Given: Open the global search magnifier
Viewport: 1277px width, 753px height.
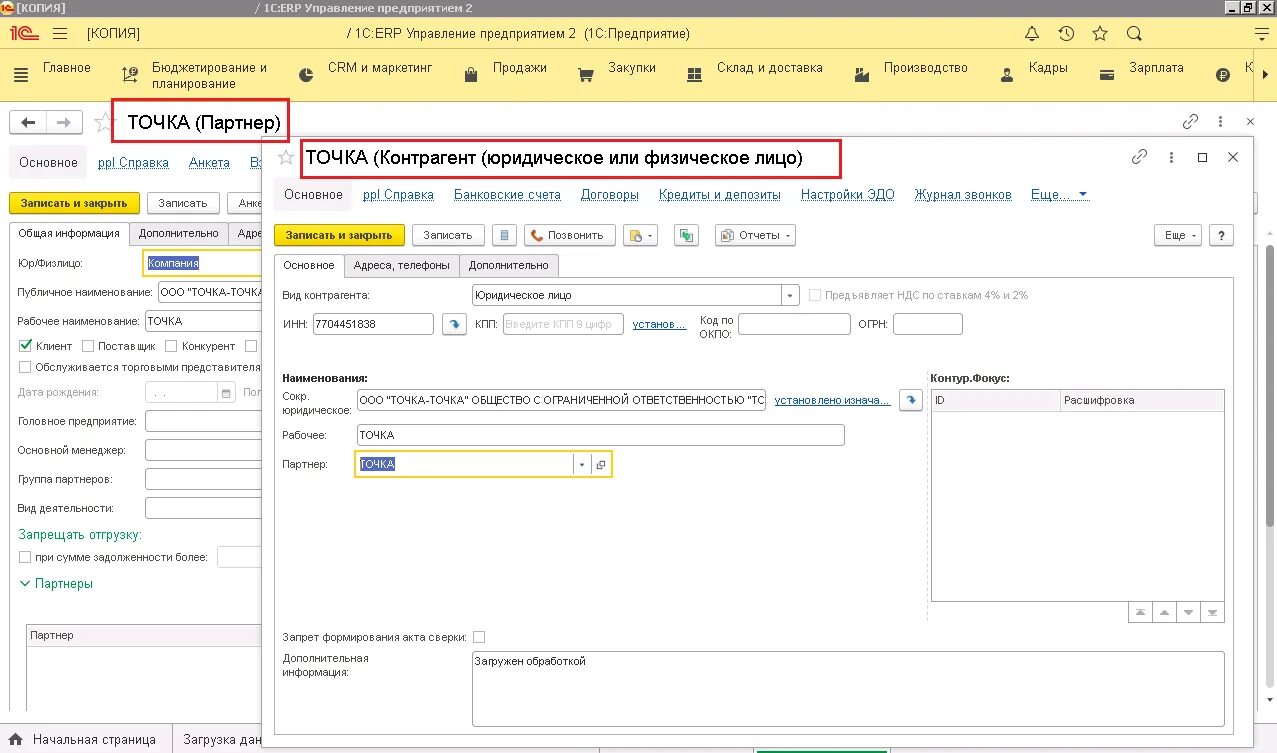Looking at the screenshot, I should 1134,33.
